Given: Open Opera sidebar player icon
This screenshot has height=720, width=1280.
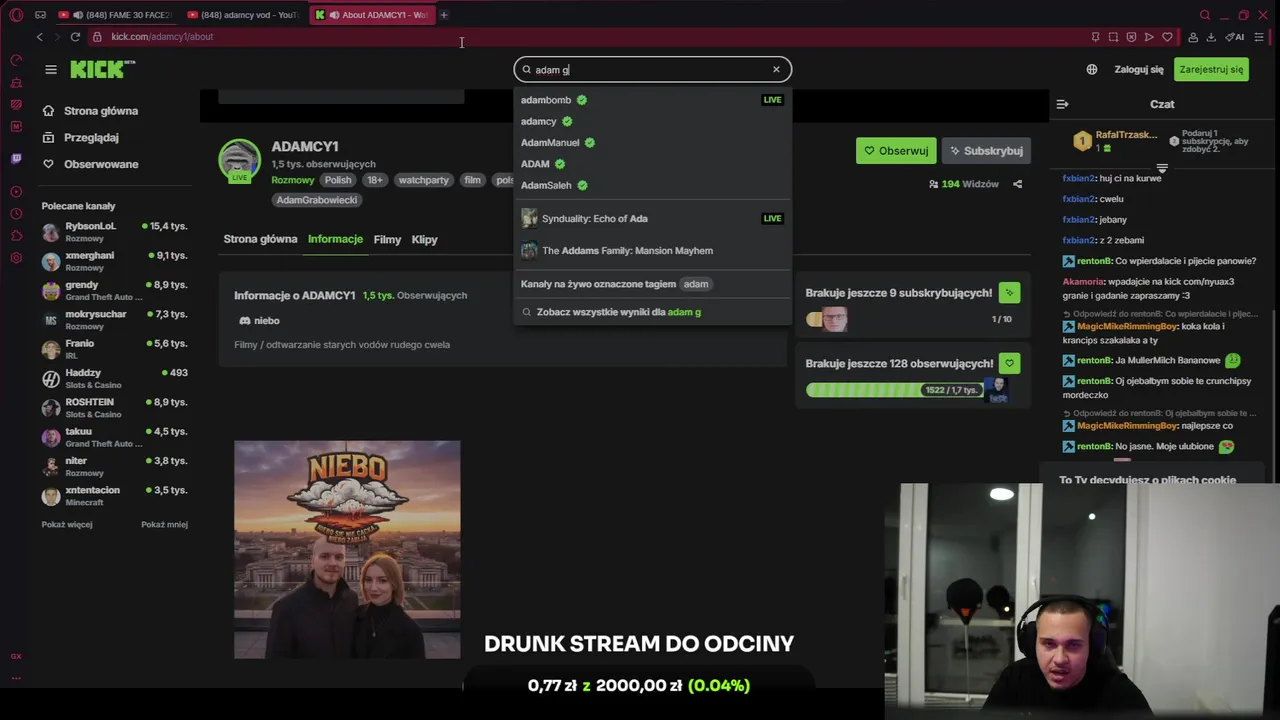Looking at the screenshot, I should pyautogui.click(x=16, y=191).
